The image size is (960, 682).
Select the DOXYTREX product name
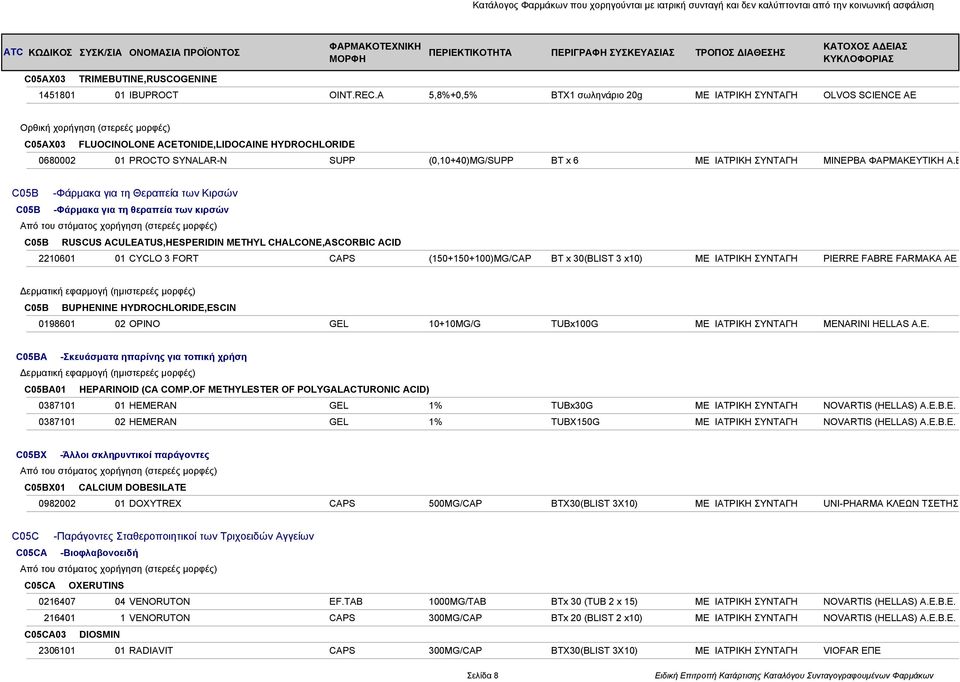(x=155, y=503)
